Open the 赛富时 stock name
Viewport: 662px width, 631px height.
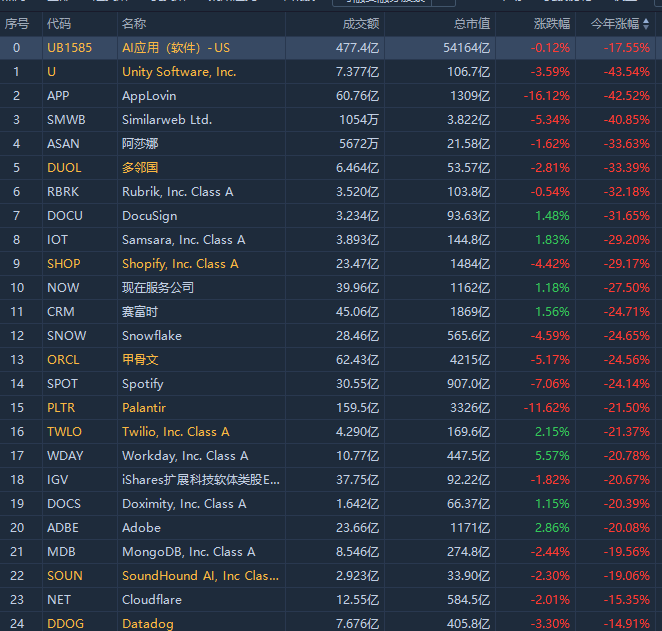tap(140, 312)
